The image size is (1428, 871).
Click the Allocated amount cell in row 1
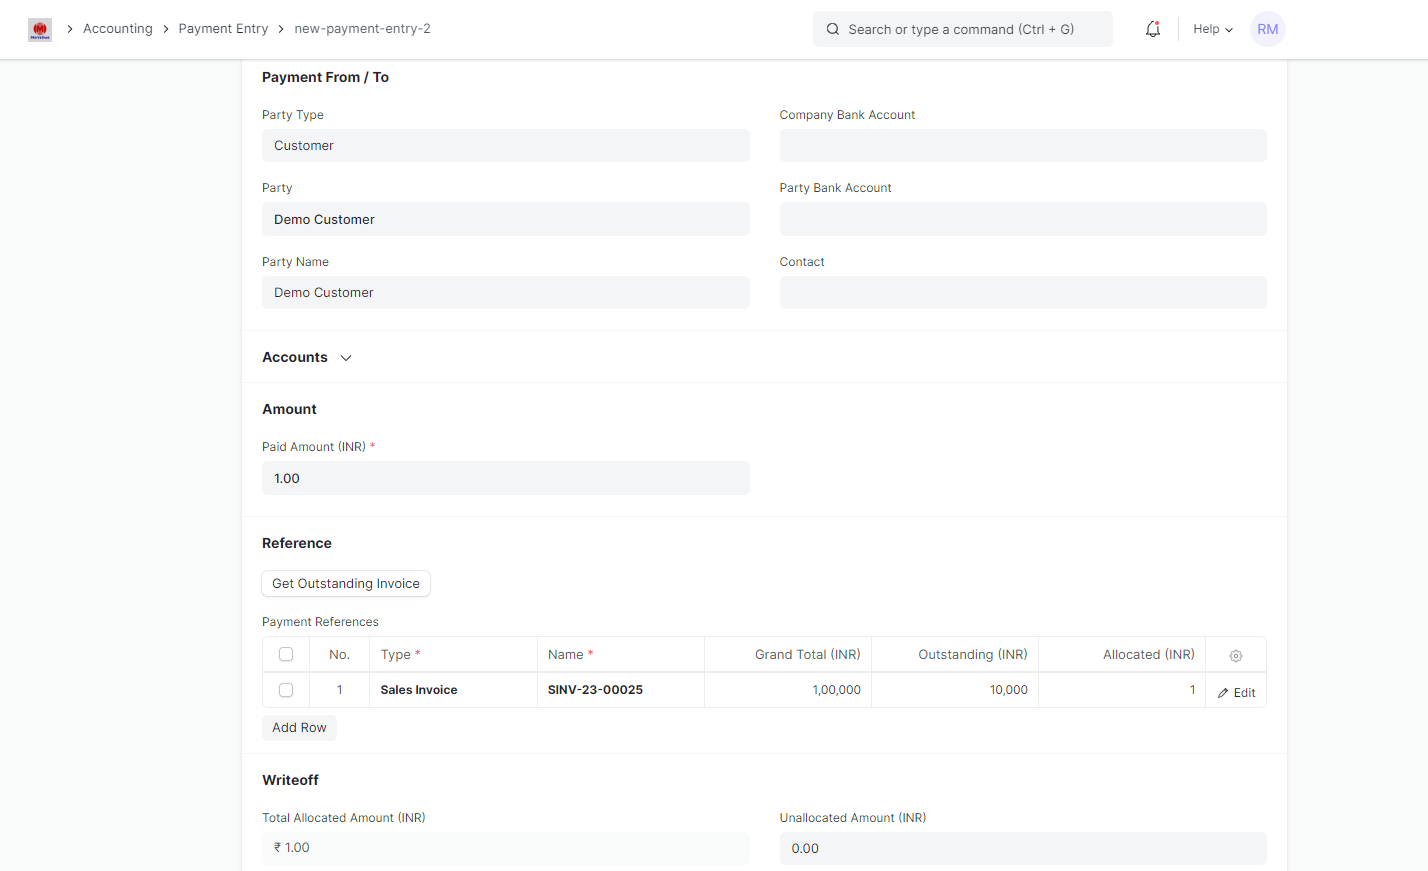(1122, 690)
